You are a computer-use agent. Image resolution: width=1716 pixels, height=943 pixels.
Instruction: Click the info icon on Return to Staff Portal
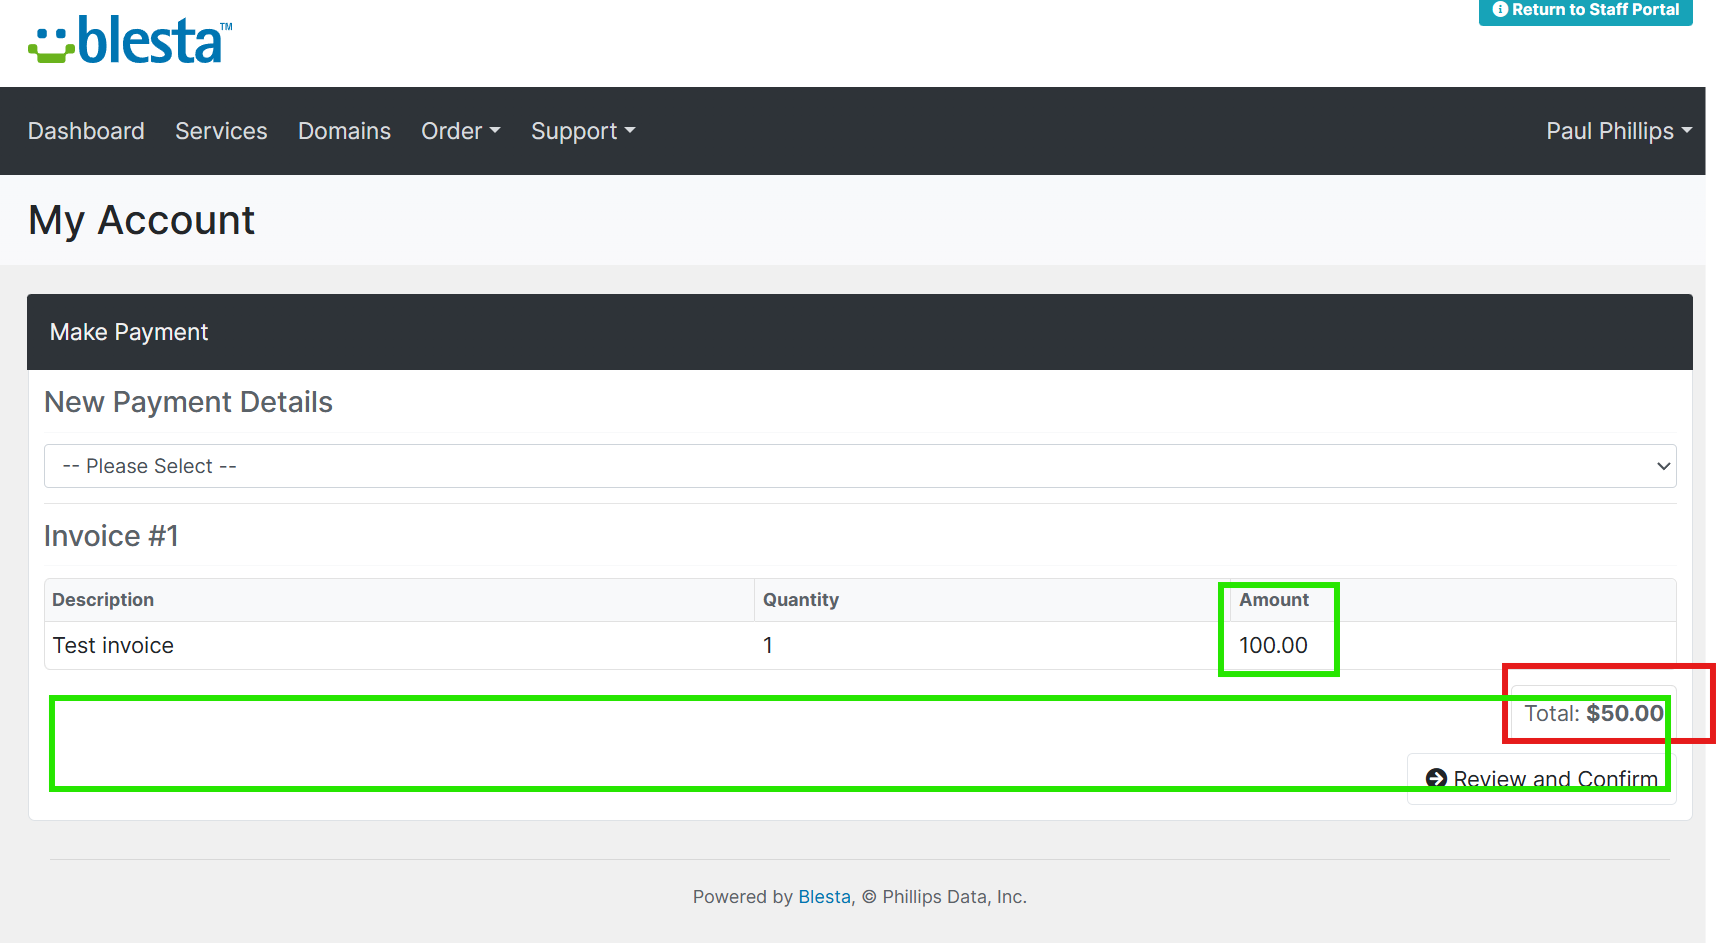click(x=1499, y=10)
